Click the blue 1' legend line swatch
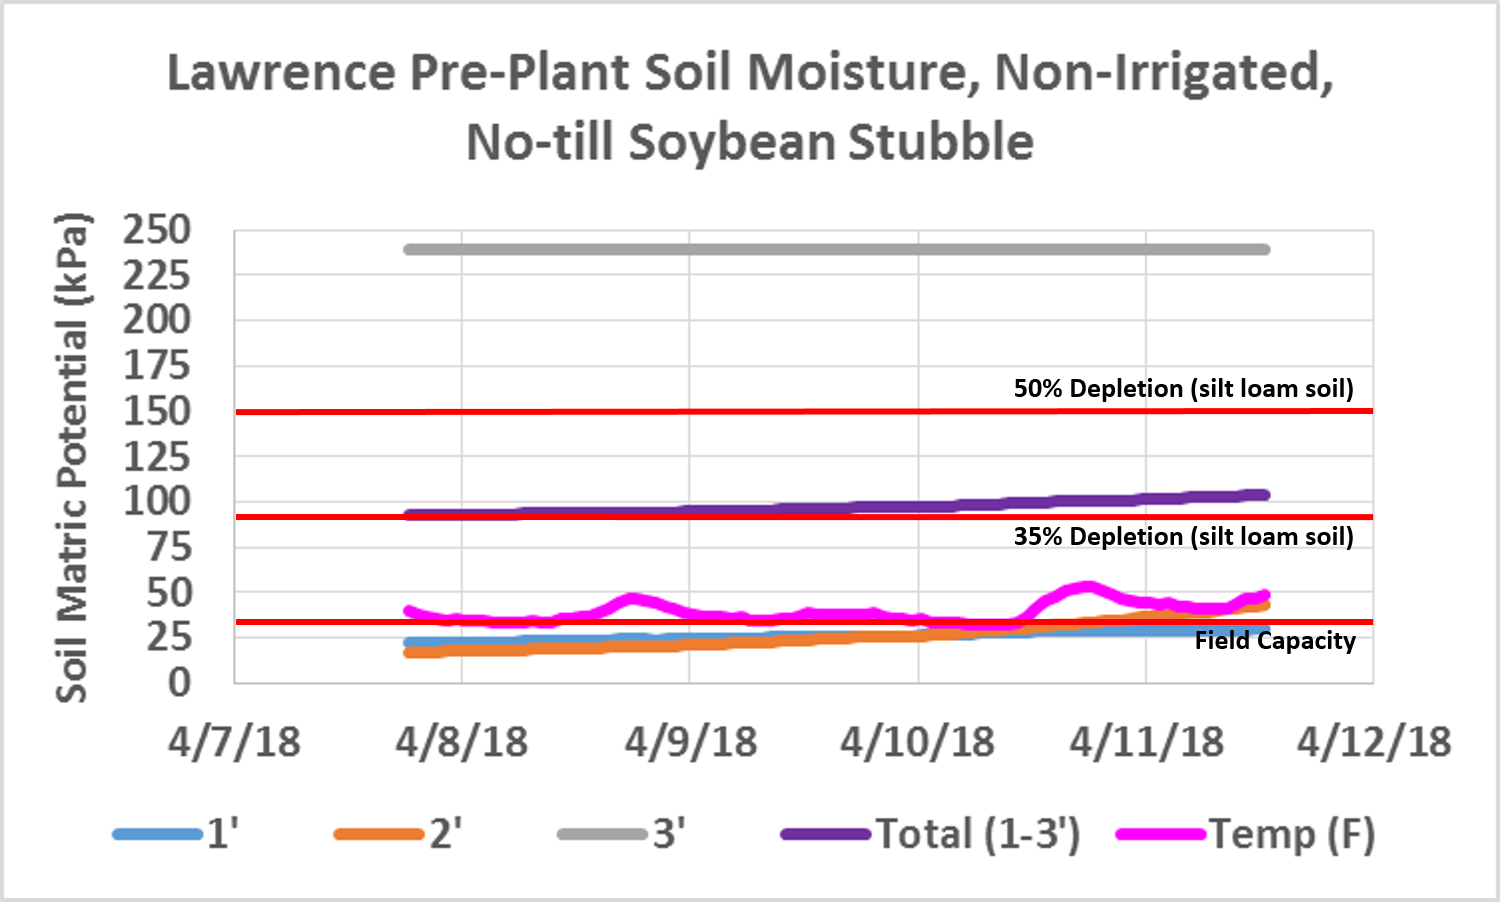Image resolution: width=1500 pixels, height=902 pixels. [157, 834]
